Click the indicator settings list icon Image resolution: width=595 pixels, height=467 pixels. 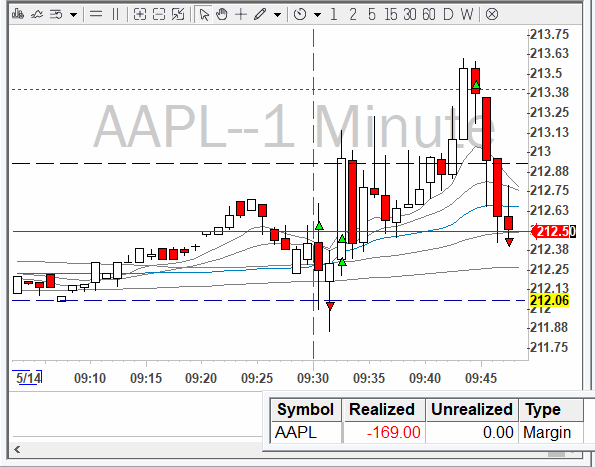[x=56, y=14]
